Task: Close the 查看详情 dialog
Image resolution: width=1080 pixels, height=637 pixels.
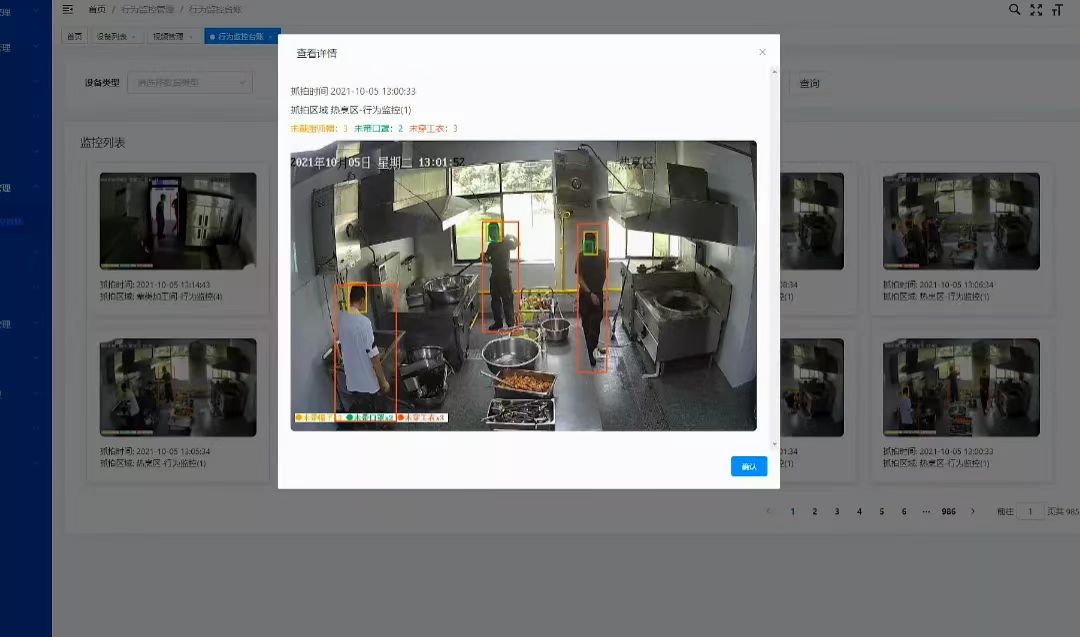Action: point(762,52)
